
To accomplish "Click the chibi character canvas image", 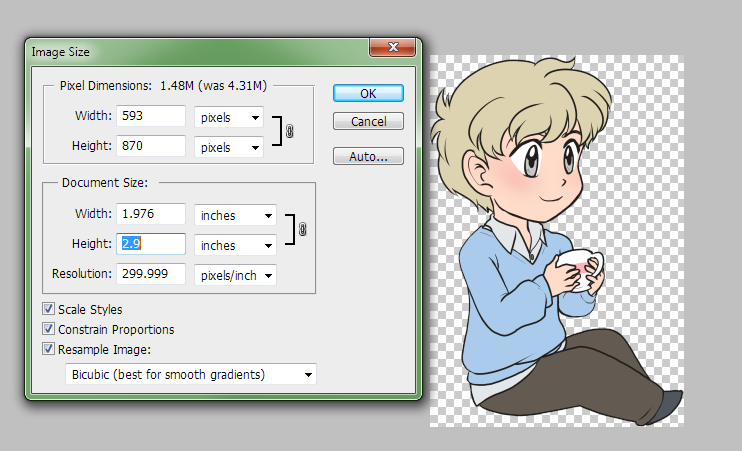I will 556,241.
